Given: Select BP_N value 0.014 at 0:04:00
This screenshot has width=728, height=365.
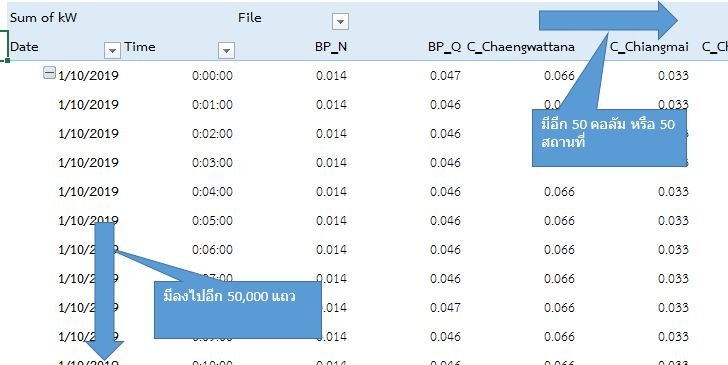Looking at the screenshot, I should (x=331, y=192).
